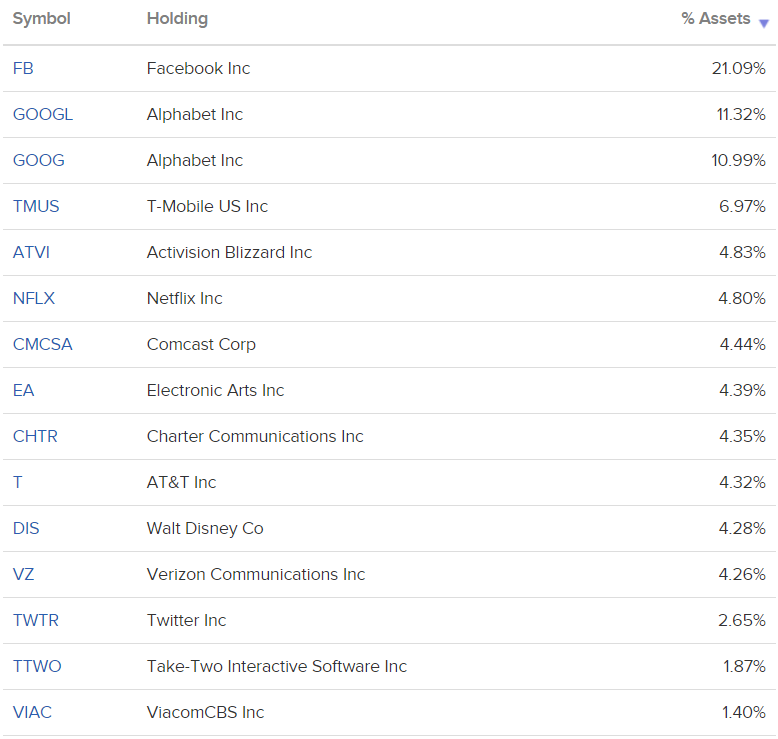Viewport: 778px width, 739px height.
Task: Click the 4.39% value for Electronic Arts
Action: (742, 390)
